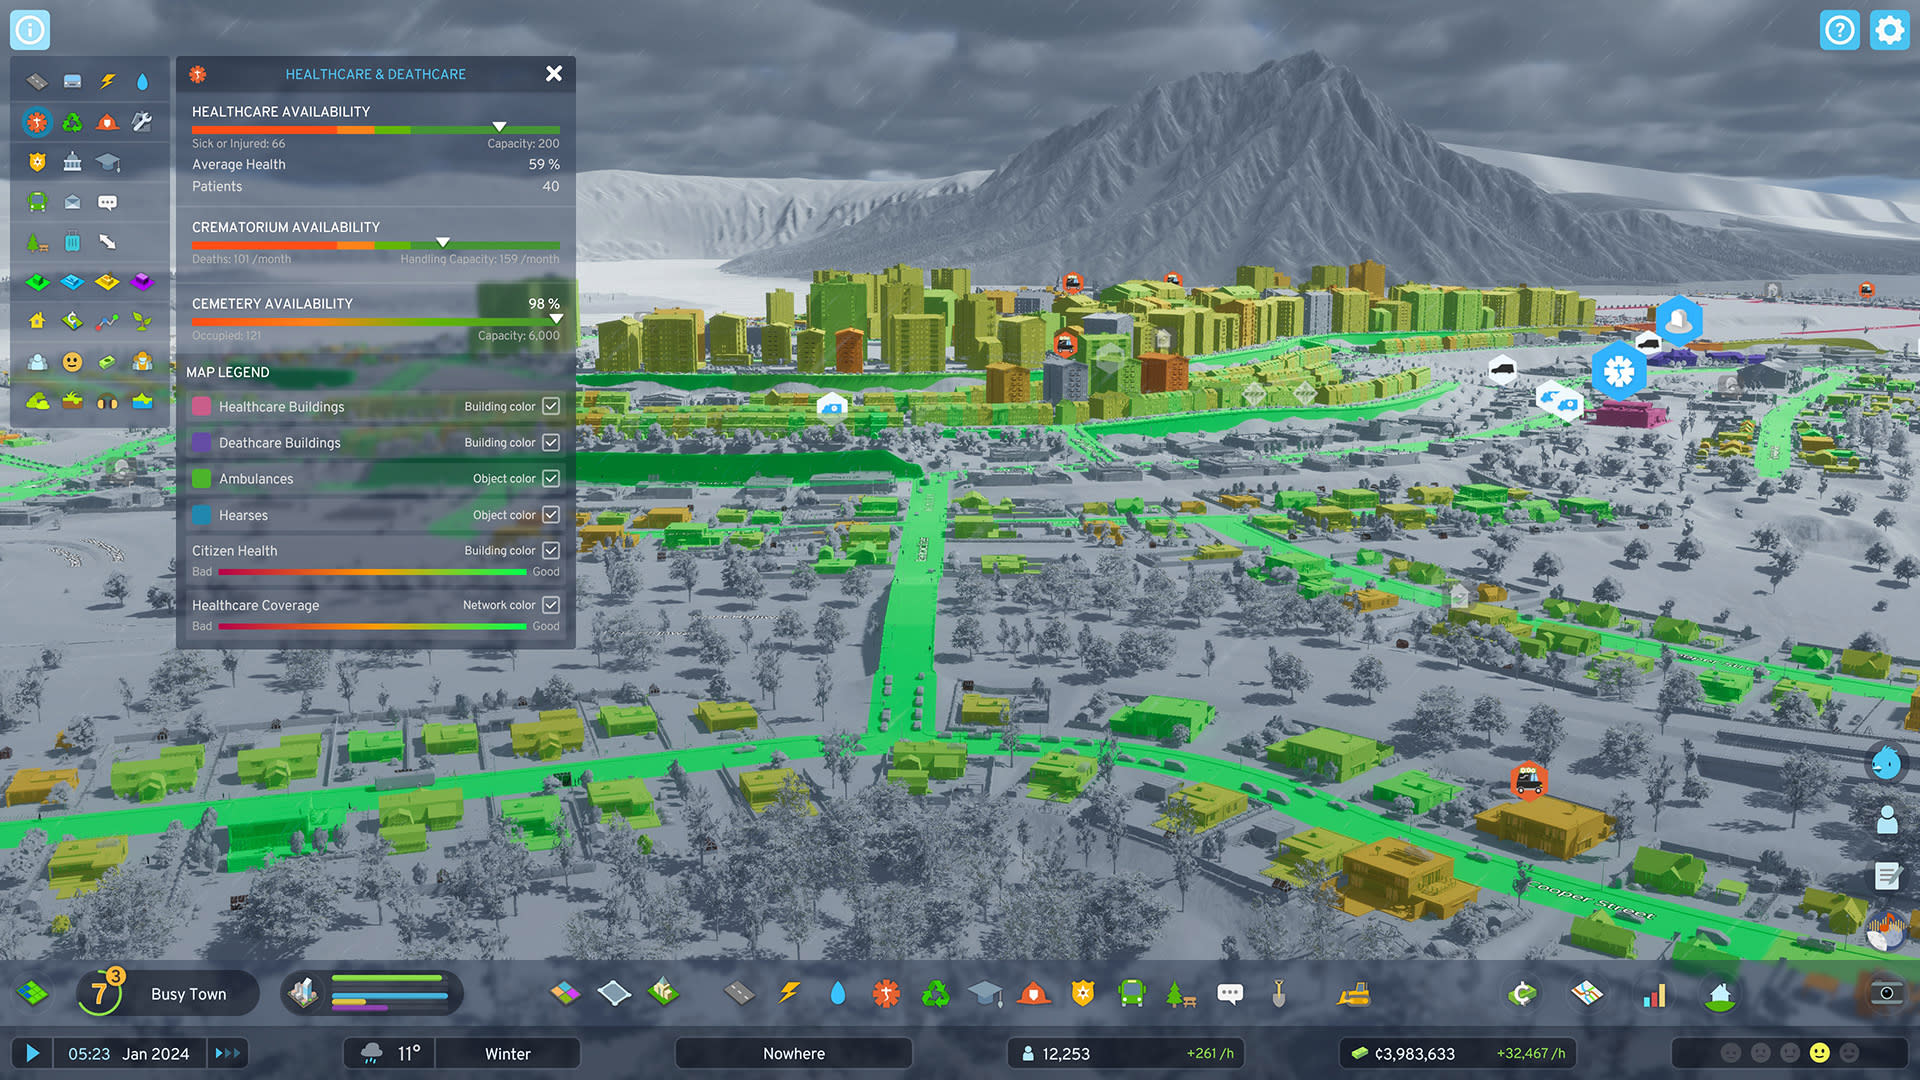The width and height of the screenshot is (1920, 1080).
Task: Select the Electricity info view icon
Action: pyautogui.click(x=107, y=82)
